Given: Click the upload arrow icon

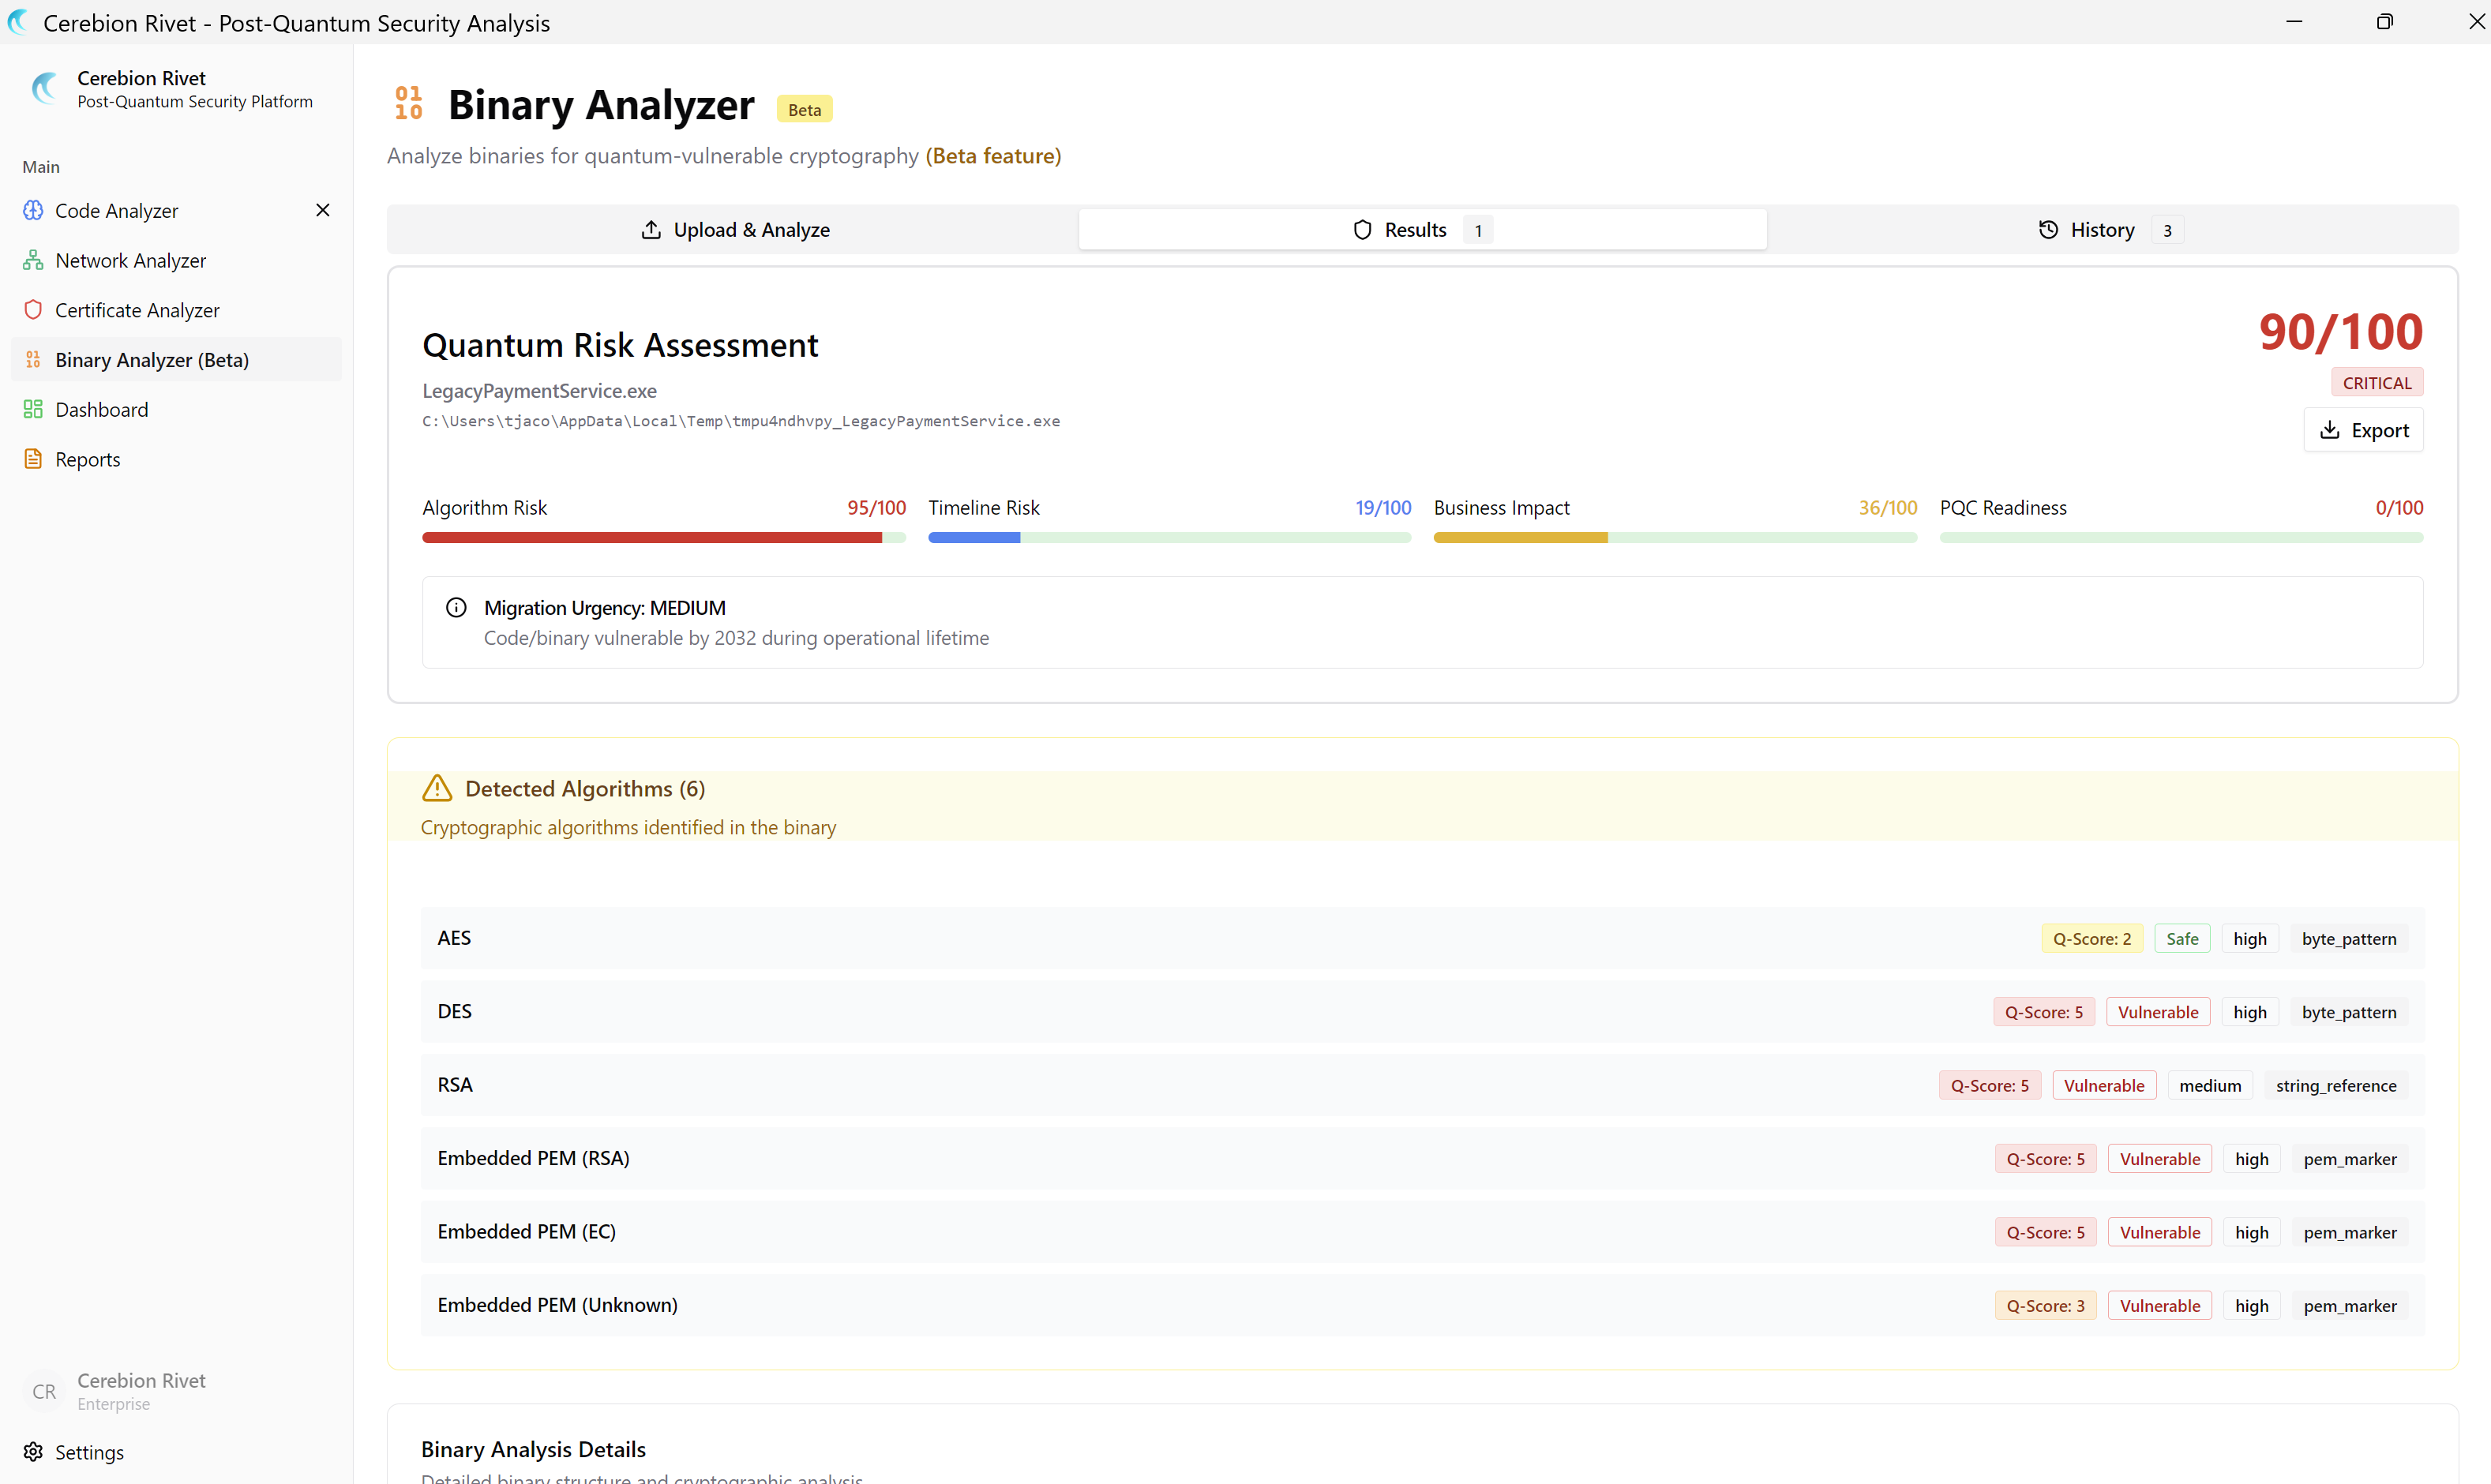Looking at the screenshot, I should pos(651,230).
